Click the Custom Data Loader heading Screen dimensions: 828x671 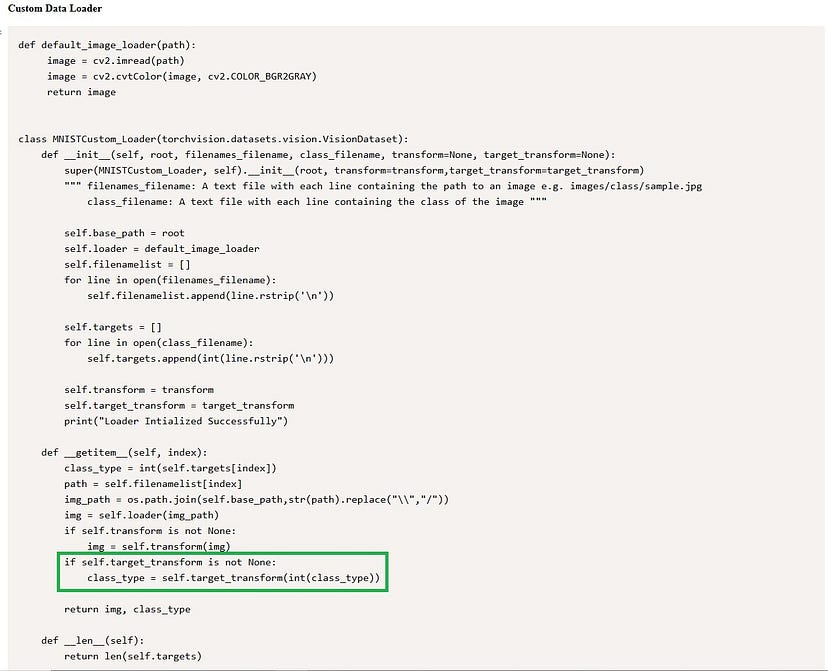(51, 9)
